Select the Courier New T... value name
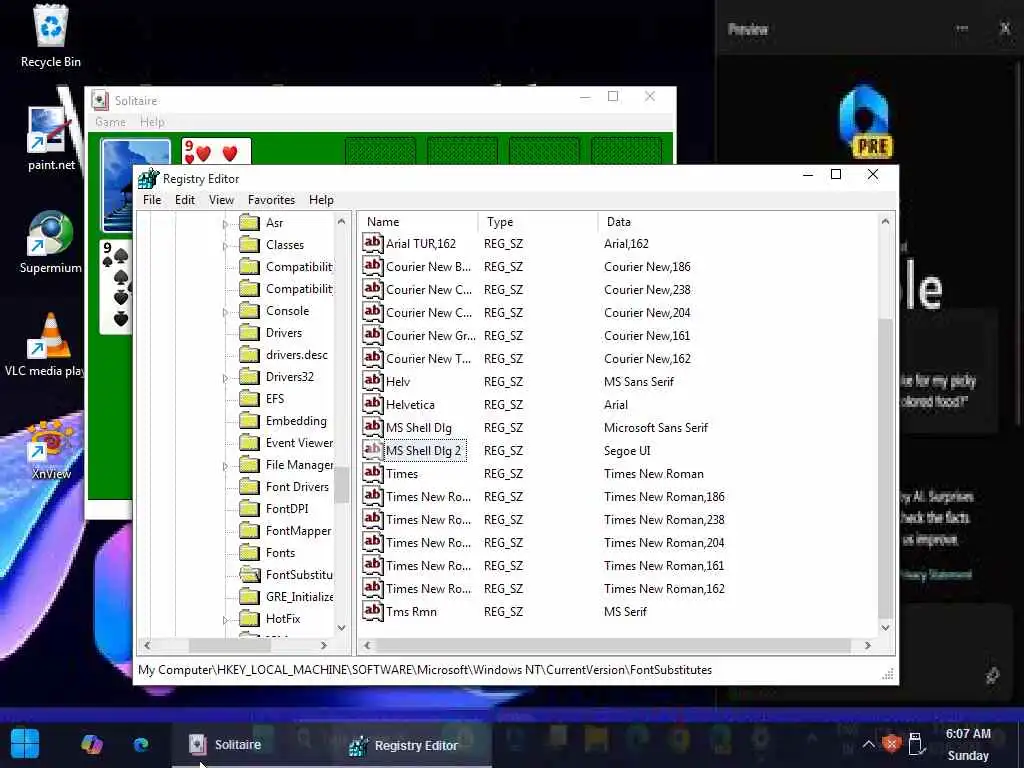Screen dimensions: 1024x768 click(x=428, y=359)
